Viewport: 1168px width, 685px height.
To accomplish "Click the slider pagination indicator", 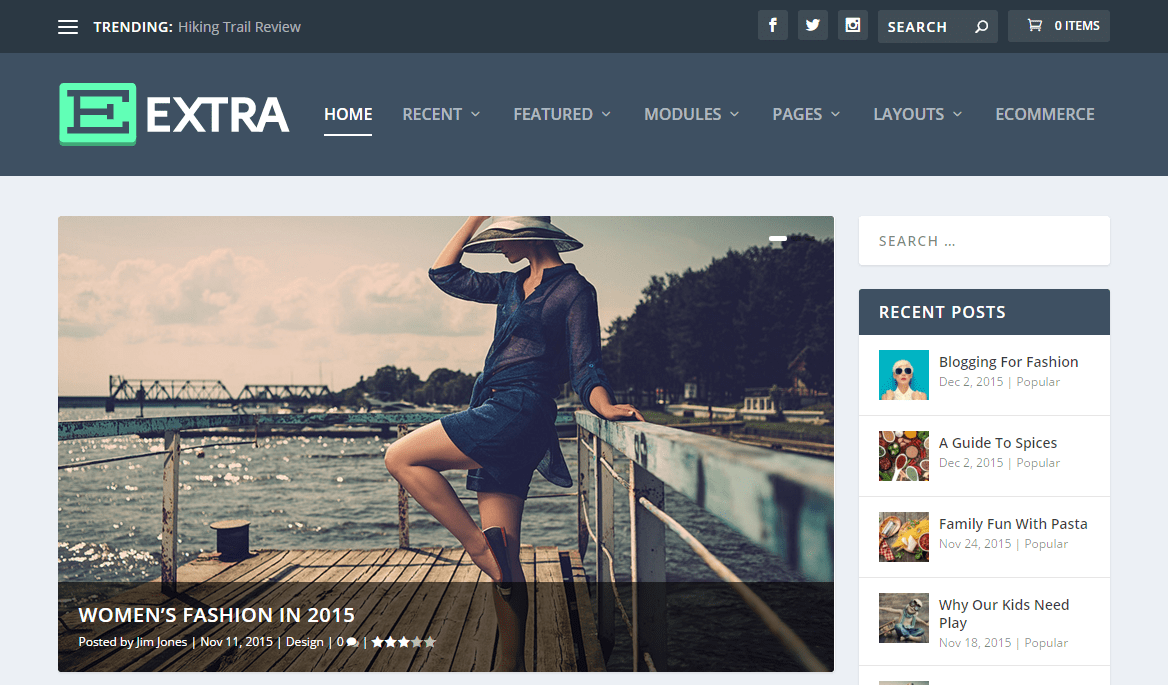I will click(x=778, y=238).
